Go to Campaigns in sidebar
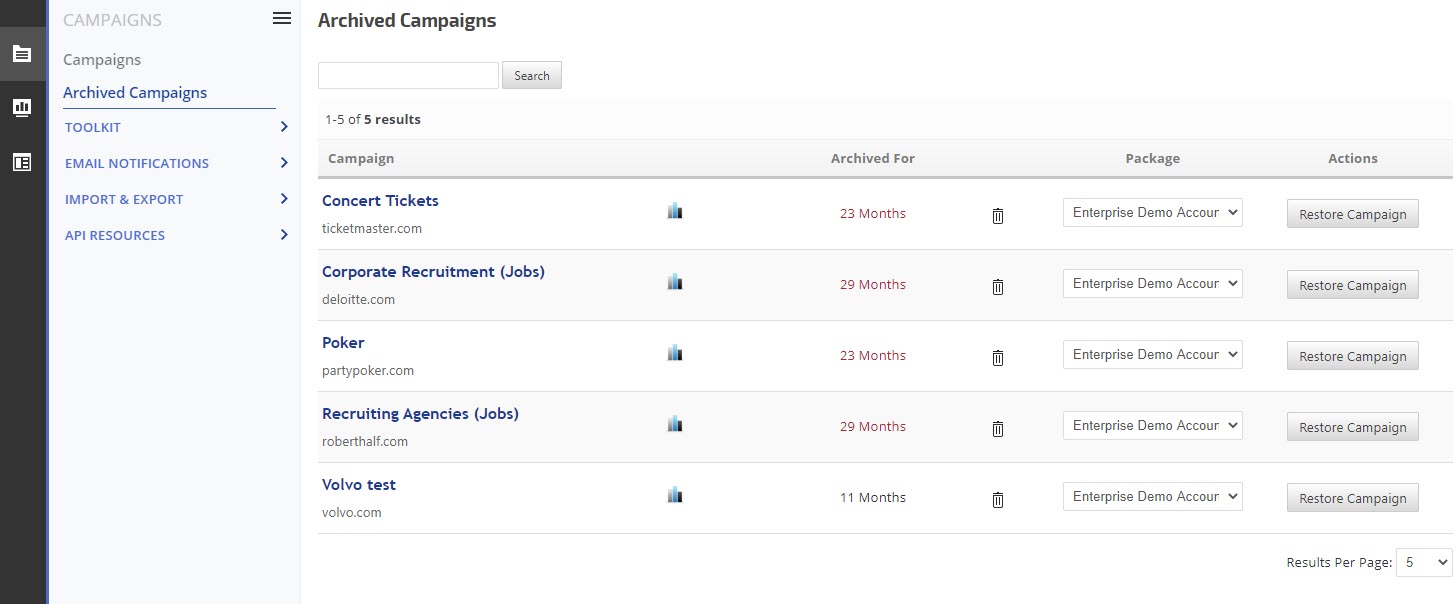Viewport: 1456px width, 604px height. point(102,60)
